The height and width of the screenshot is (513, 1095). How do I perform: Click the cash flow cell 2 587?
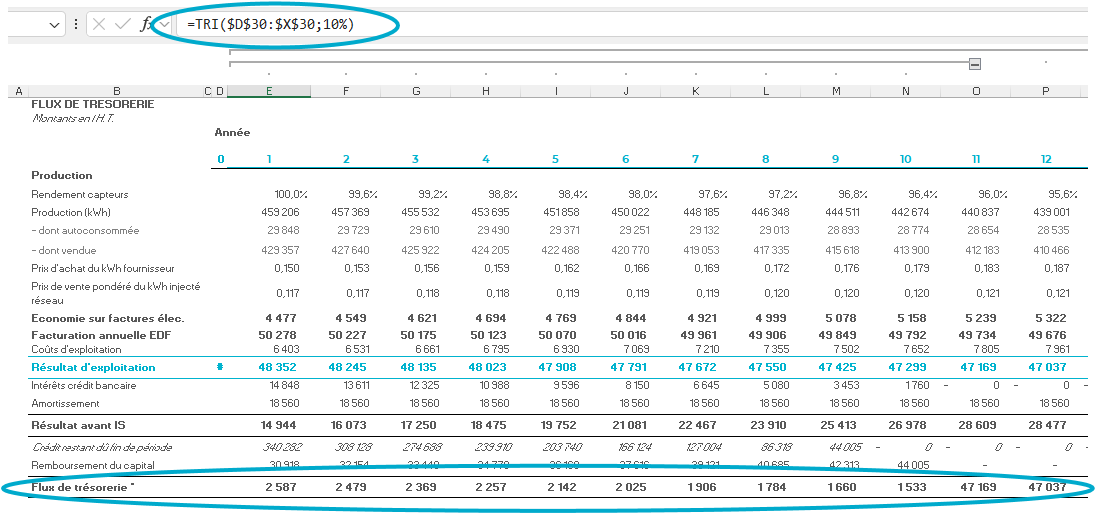[x=281, y=487]
